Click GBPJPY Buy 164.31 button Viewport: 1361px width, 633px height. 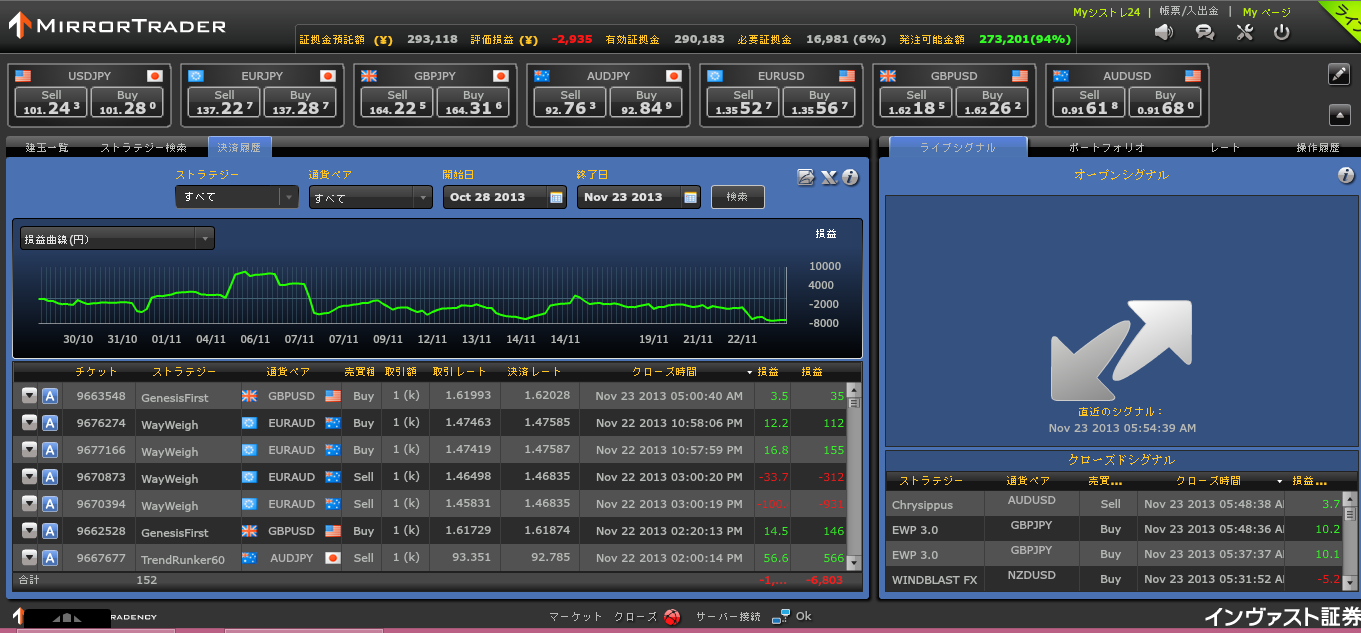point(474,103)
